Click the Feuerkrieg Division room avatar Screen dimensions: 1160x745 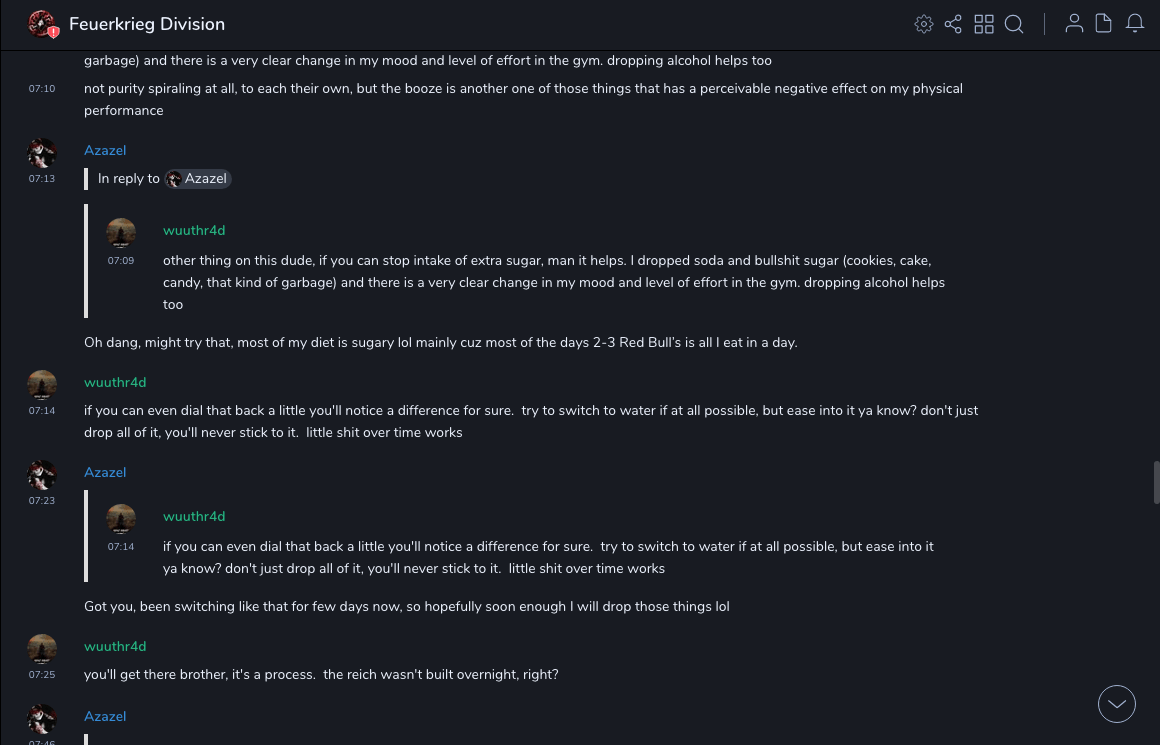tap(42, 24)
